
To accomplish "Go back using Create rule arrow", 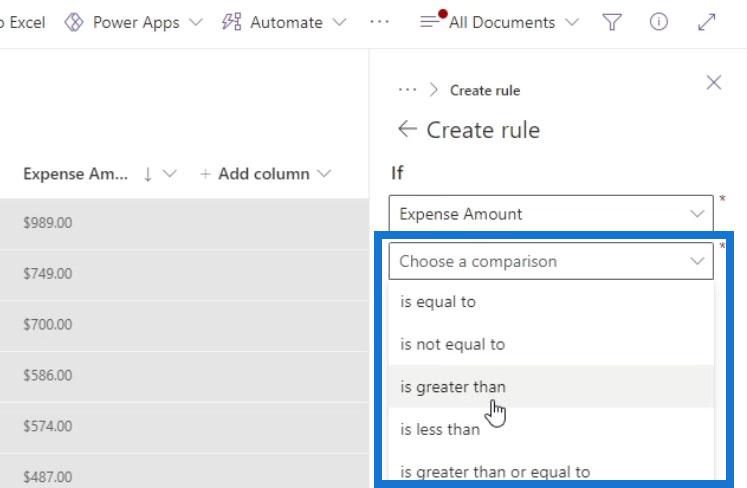I will coord(407,129).
